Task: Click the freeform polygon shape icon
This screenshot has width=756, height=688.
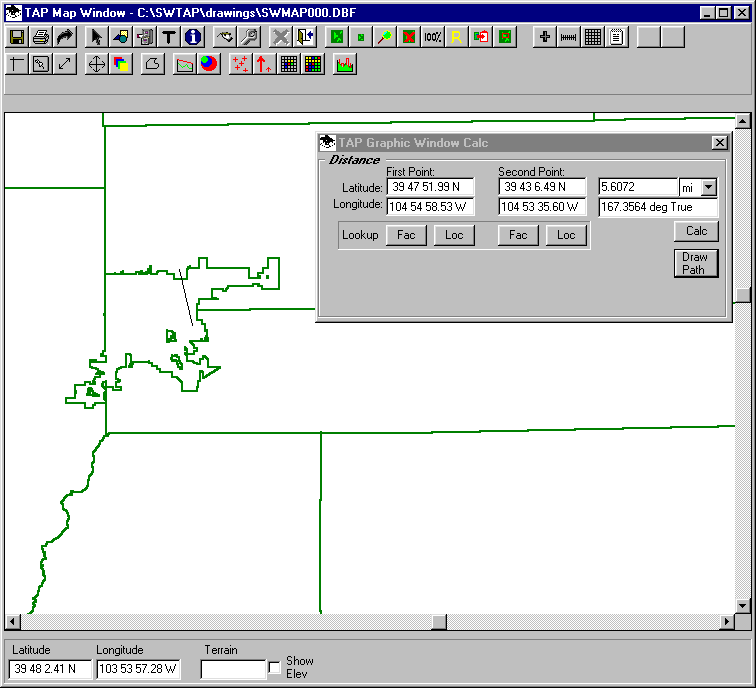Action: pyautogui.click(x=152, y=64)
